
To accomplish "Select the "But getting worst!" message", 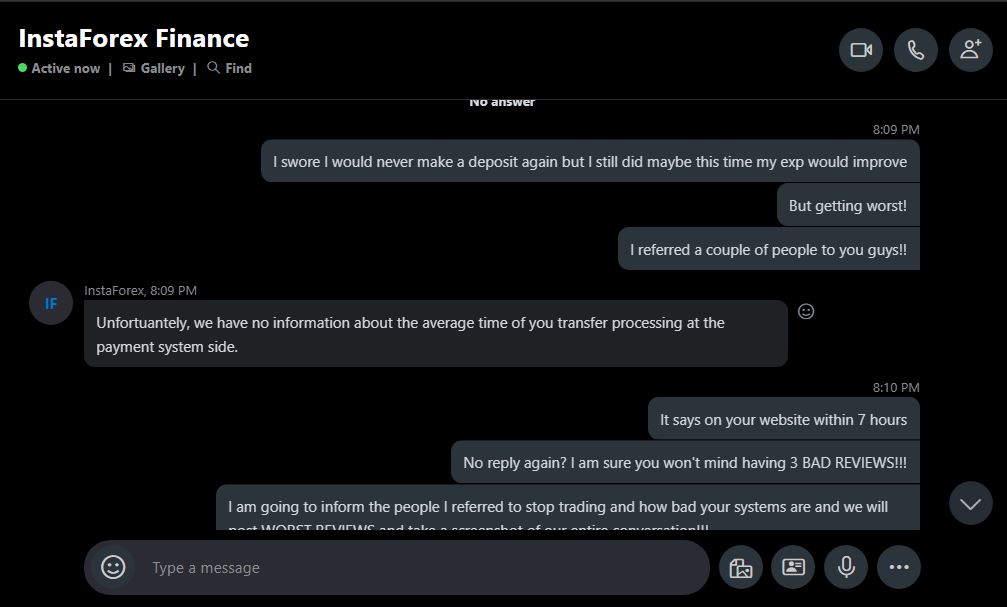I will (847, 205).
